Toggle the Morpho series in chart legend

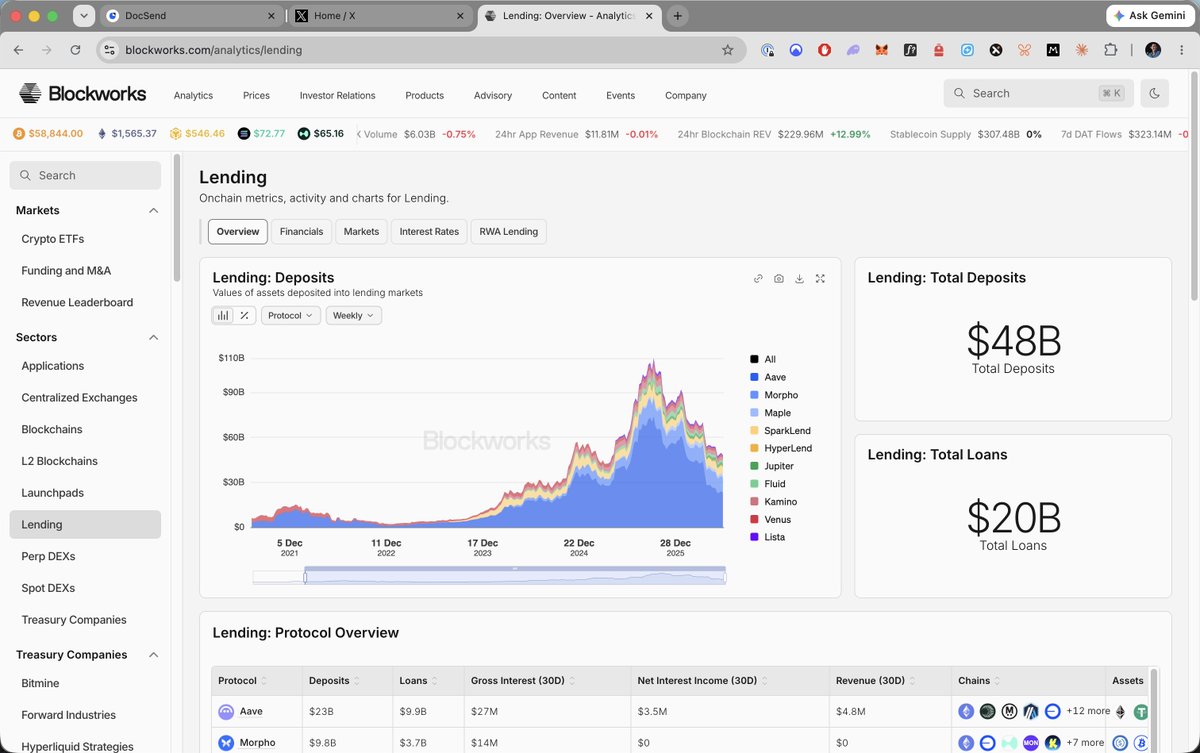click(773, 395)
